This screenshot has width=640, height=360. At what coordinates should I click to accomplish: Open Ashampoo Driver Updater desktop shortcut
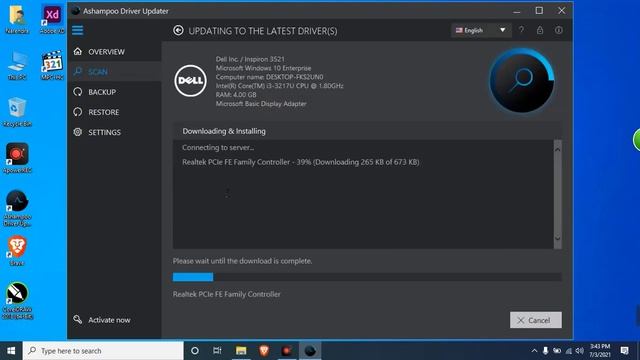coord(17,208)
